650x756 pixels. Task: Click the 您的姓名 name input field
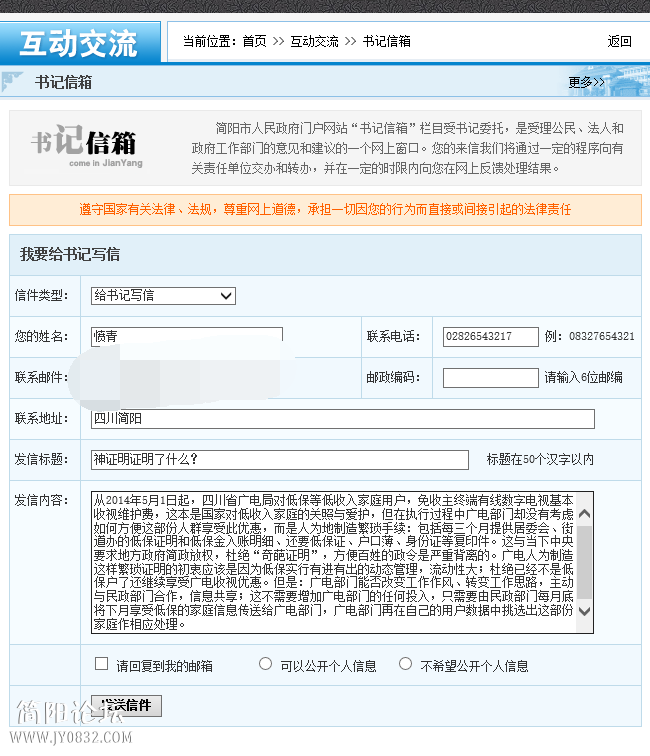point(187,337)
